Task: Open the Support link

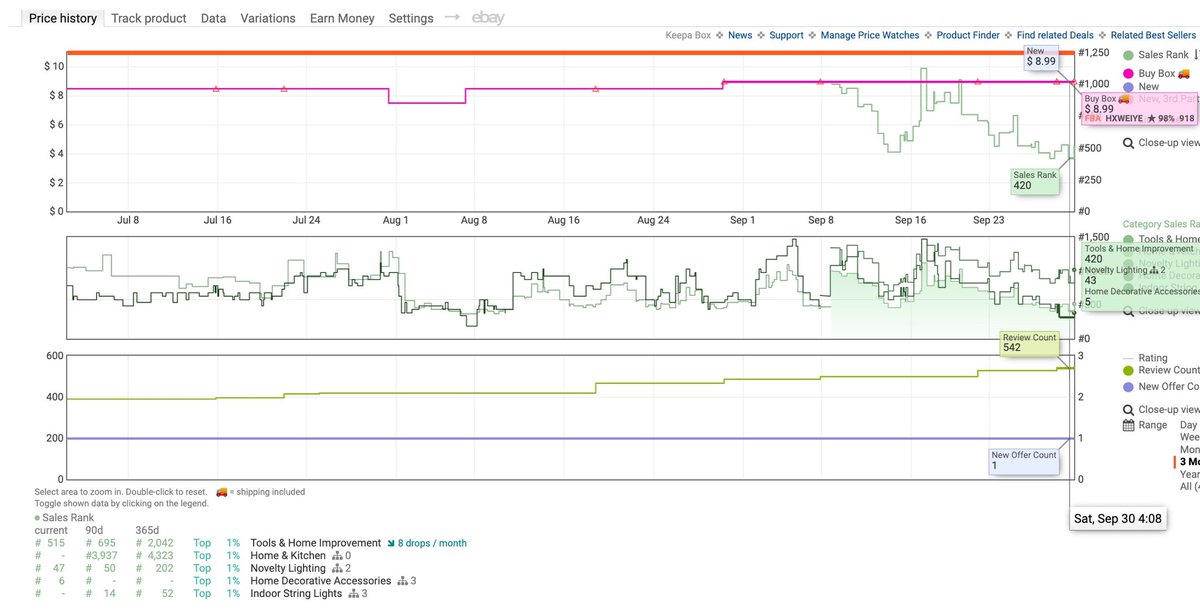Action: point(786,35)
